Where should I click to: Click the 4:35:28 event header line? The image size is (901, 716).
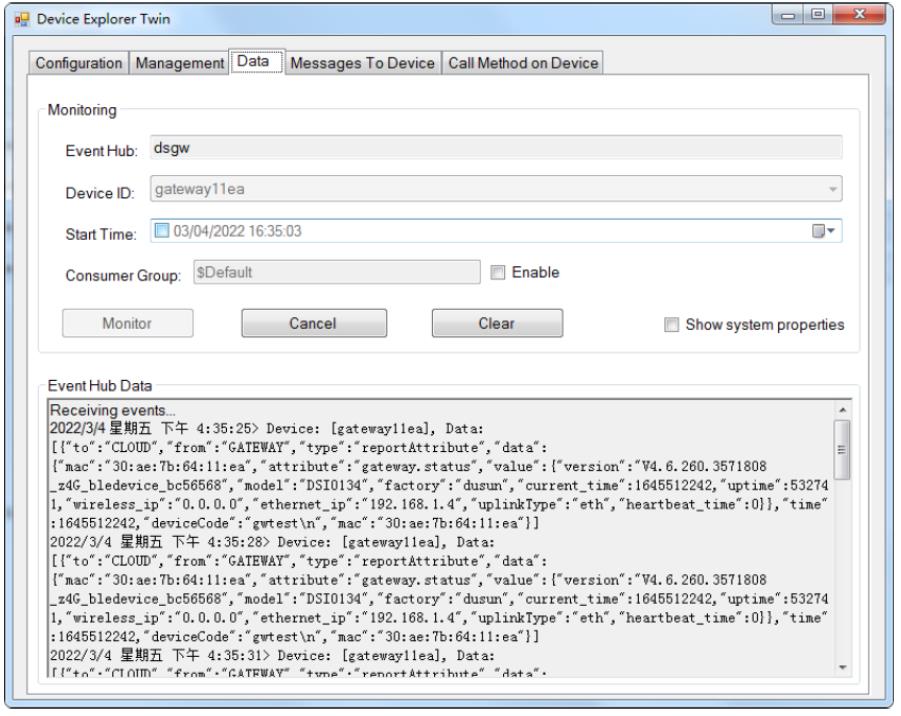pos(272,542)
